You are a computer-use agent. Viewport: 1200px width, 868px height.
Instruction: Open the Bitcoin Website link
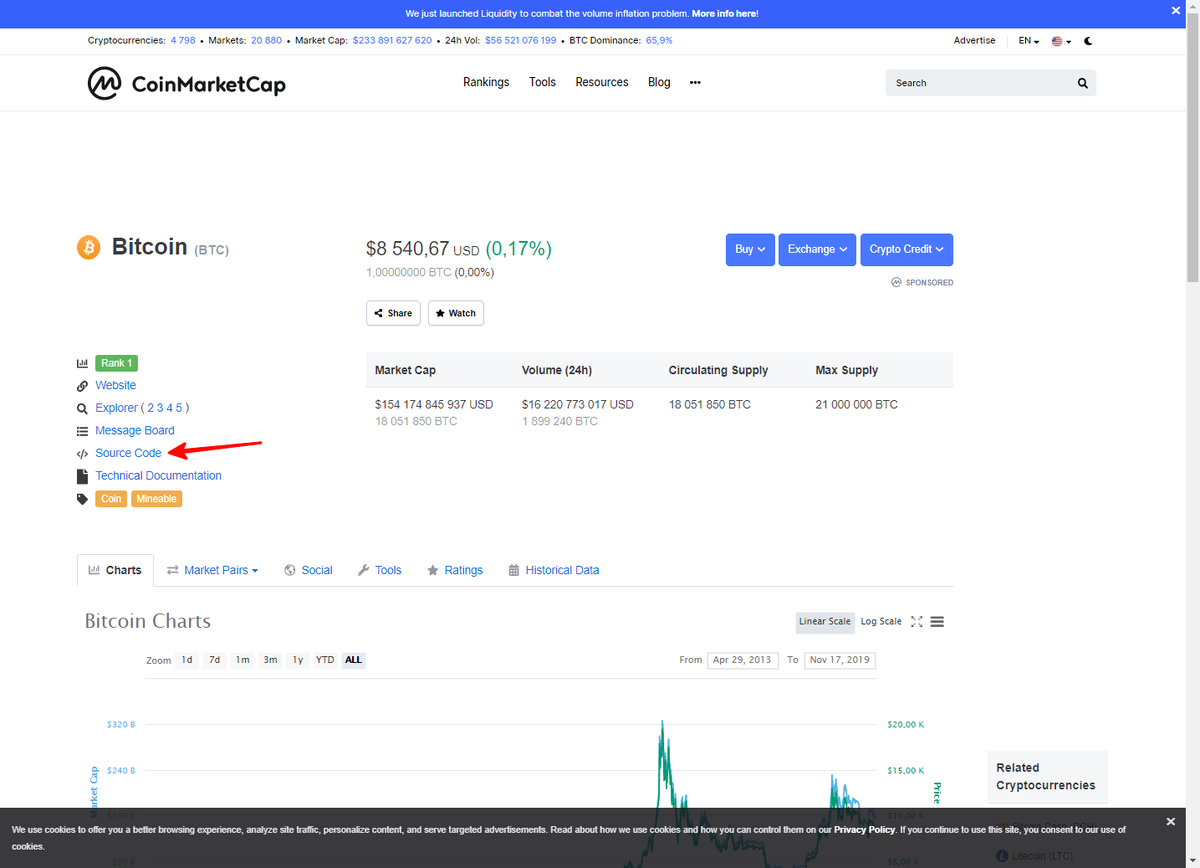116,386
